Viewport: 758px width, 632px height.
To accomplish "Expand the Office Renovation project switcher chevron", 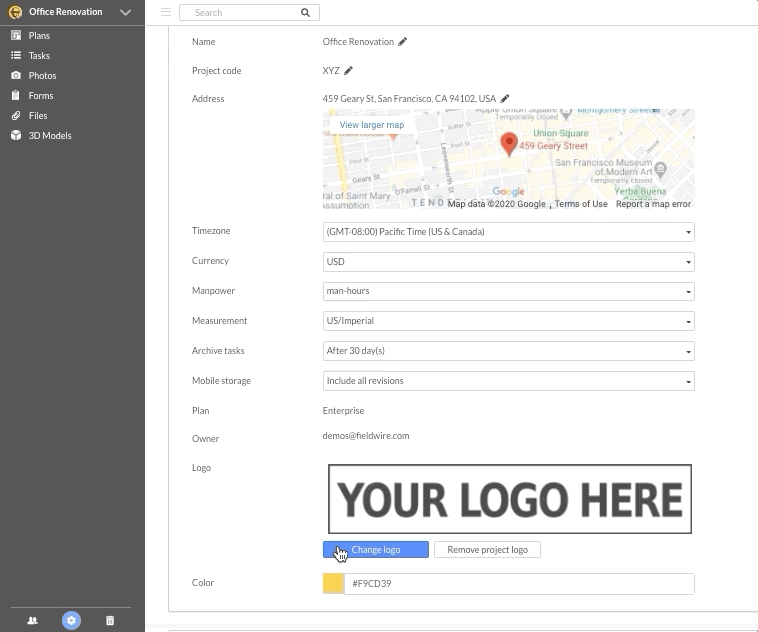I will click(126, 13).
